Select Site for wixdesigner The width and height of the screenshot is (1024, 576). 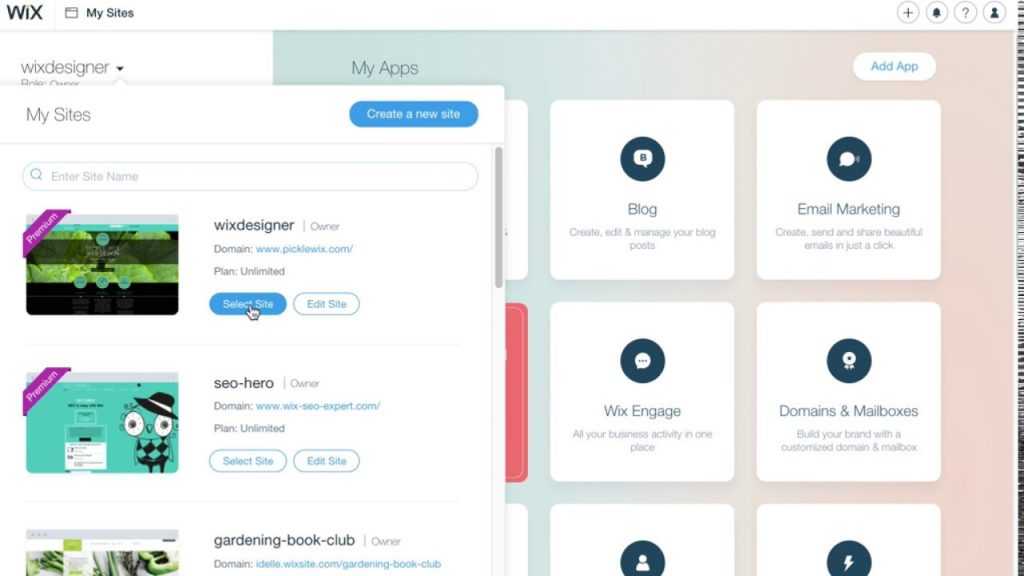click(x=248, y=304)
